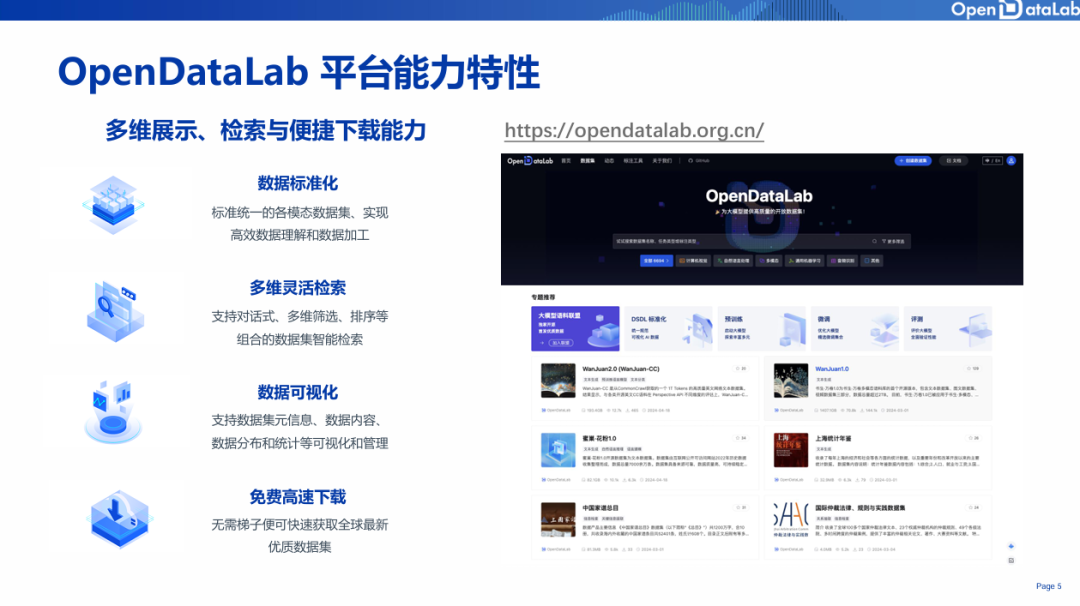Select the 数据集 nav tab
Image resolution: width=1080 pixels, height=606 pixels.
pyautogui.click(x=587, y=160)
